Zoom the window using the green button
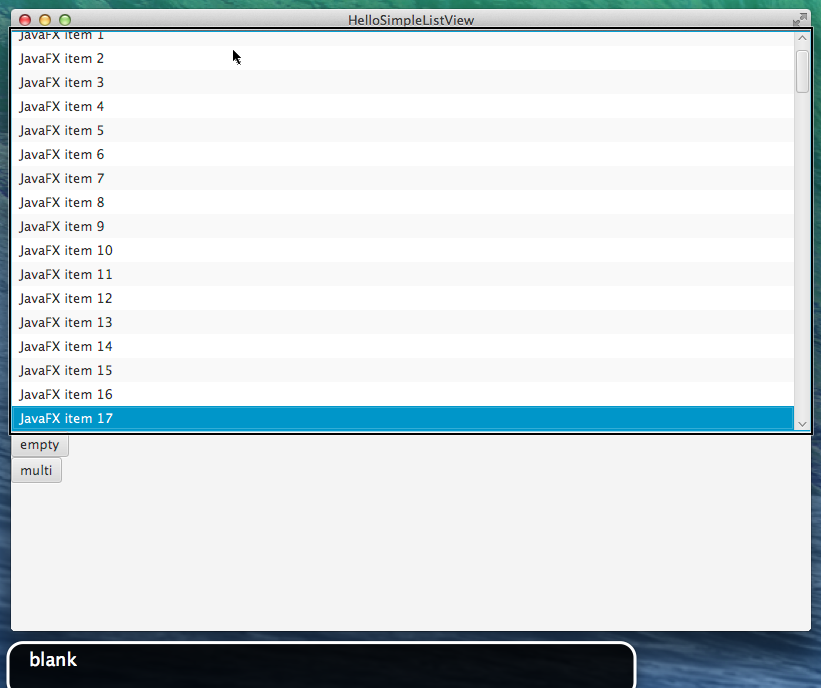This screenshot has height=688, width=821. point(65,20)
